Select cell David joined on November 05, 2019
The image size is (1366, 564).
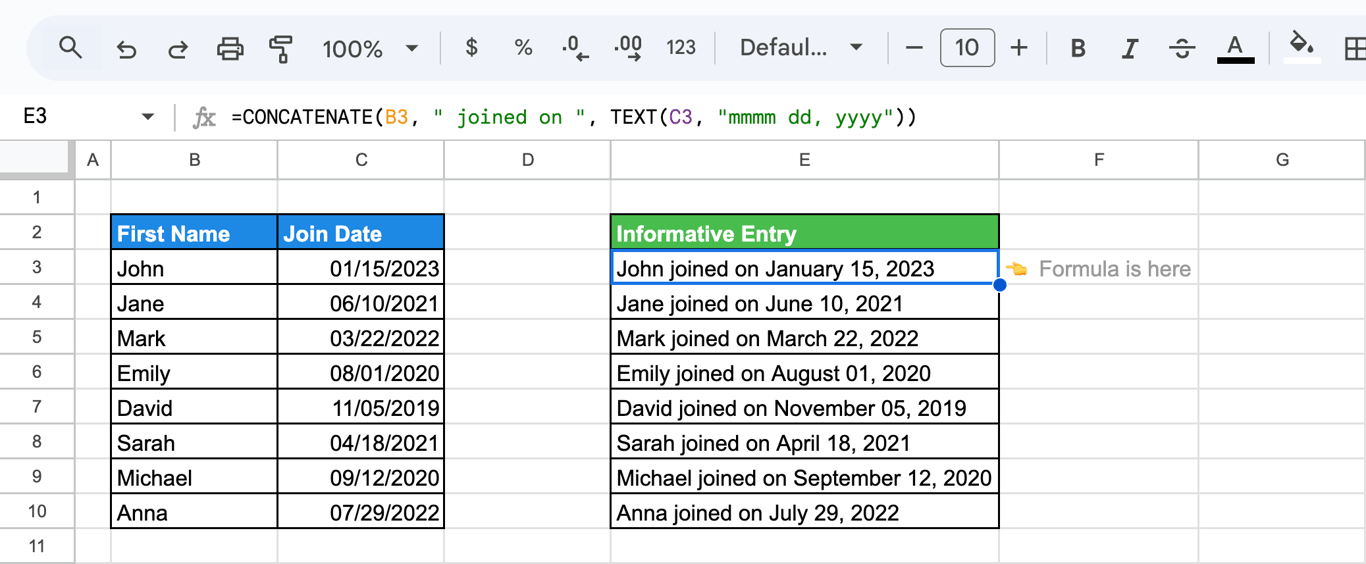(x=805, y=407)
